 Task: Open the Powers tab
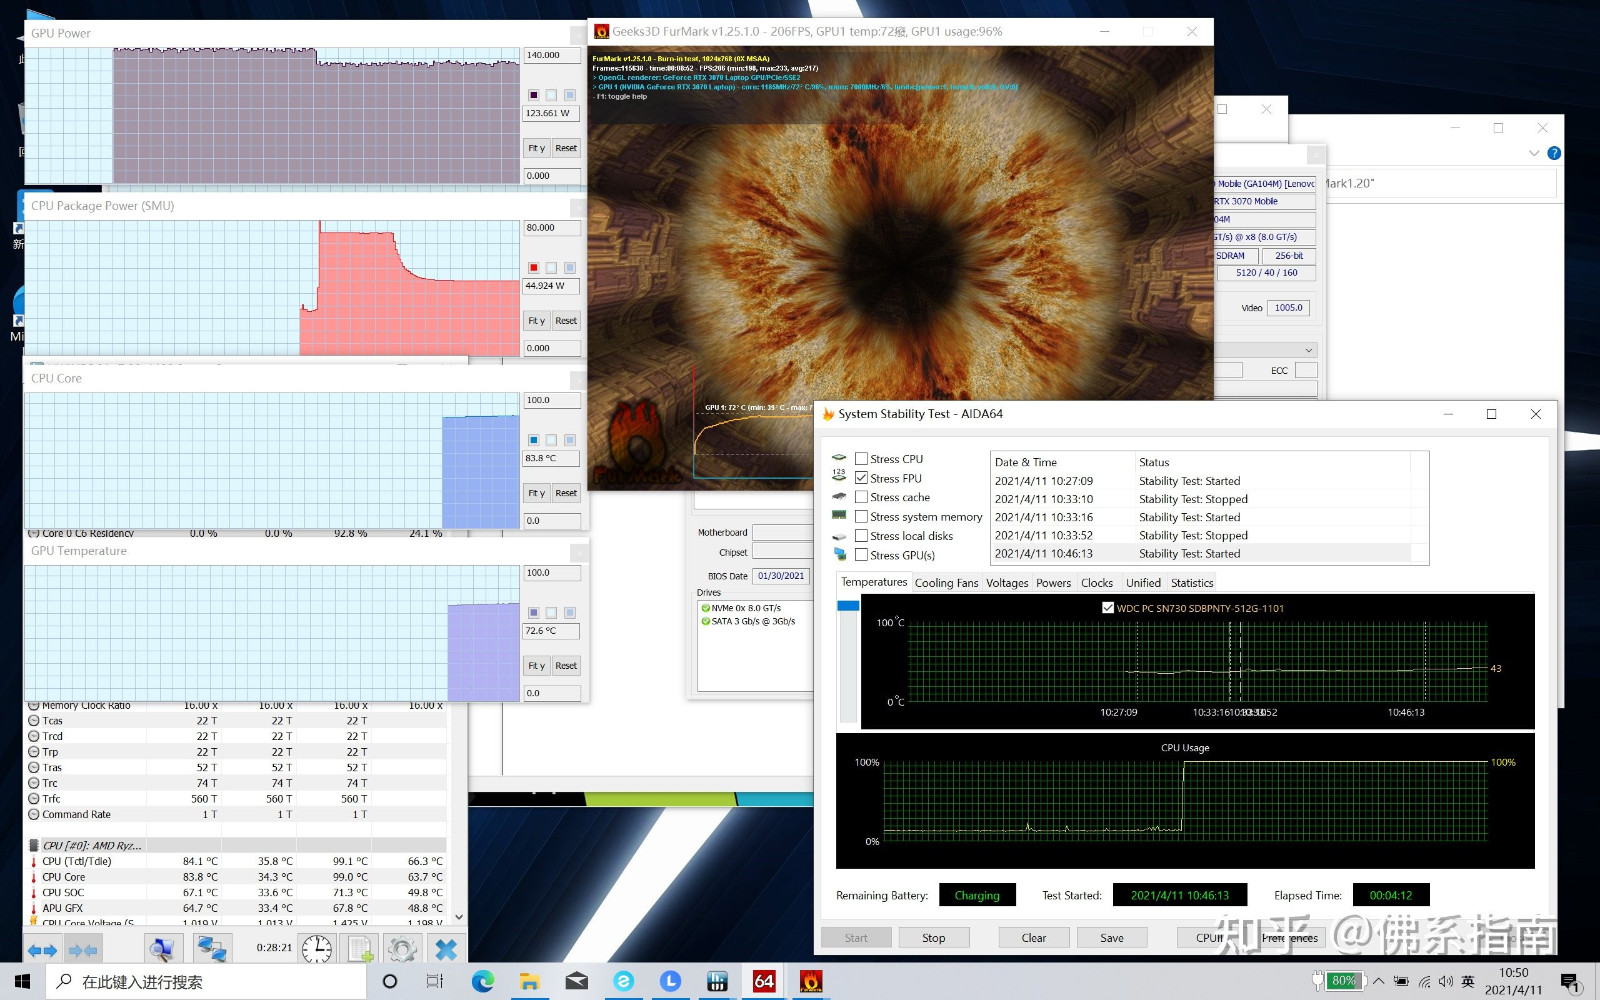click(1053, 583)
